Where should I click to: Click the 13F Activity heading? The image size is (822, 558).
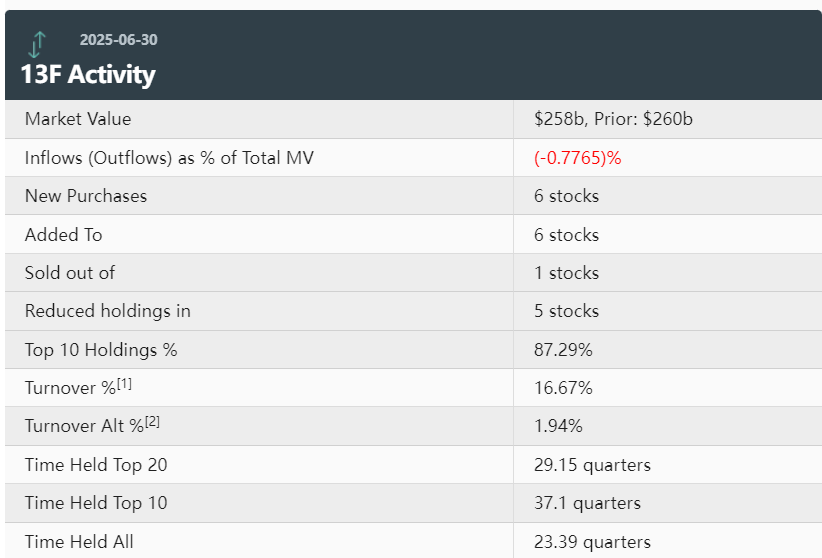click(88, 74)
